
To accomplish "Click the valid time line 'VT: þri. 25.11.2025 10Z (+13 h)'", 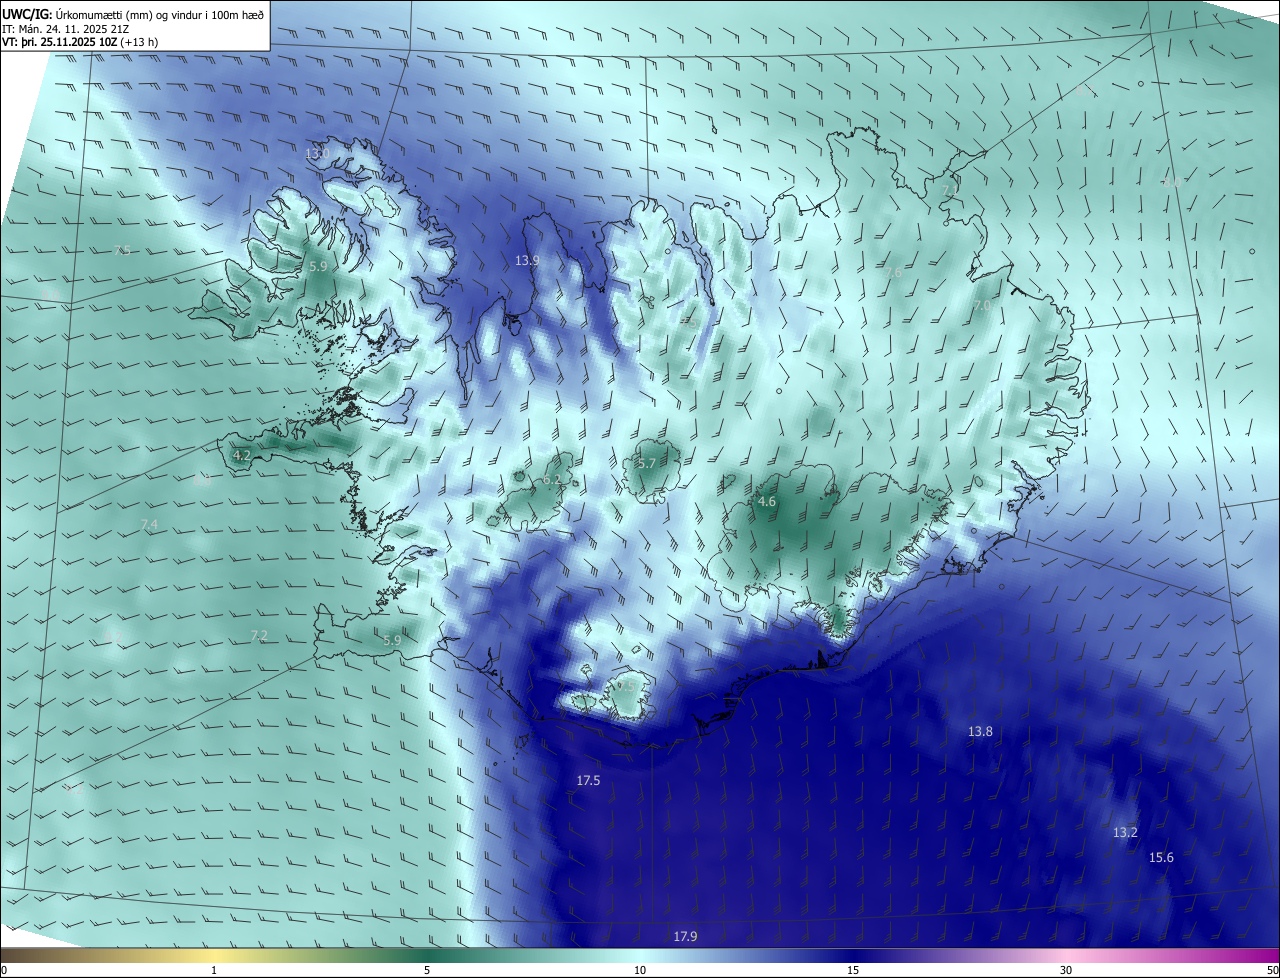I will tap(80, 42).
